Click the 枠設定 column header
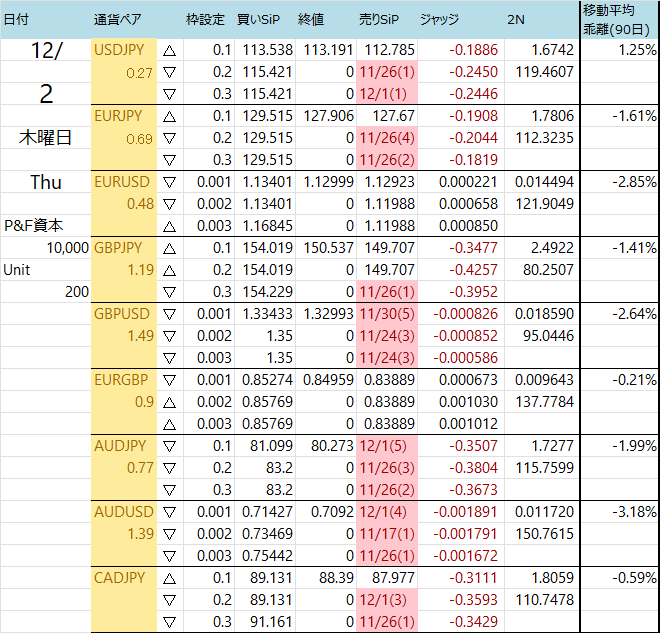This screenshot has height=633, width=660. click(x=205, y=19)
